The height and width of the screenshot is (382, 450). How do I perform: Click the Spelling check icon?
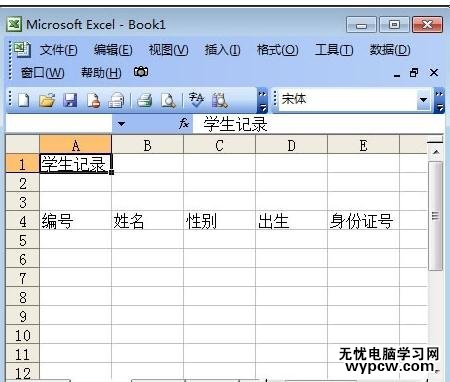(196, 99)
